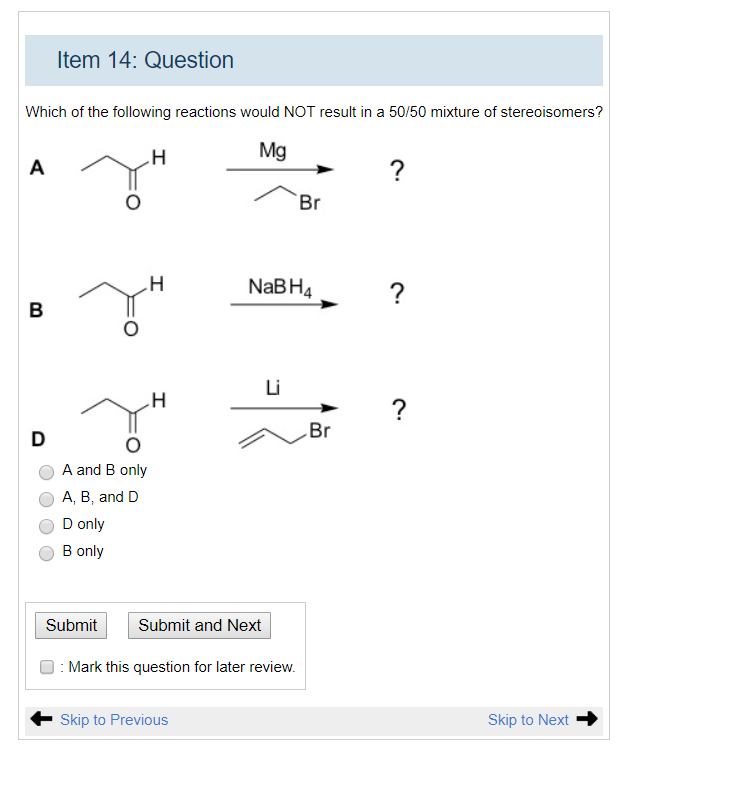
Task: Click the reaction arrow for the Li reaction
Action: point(283,407)
